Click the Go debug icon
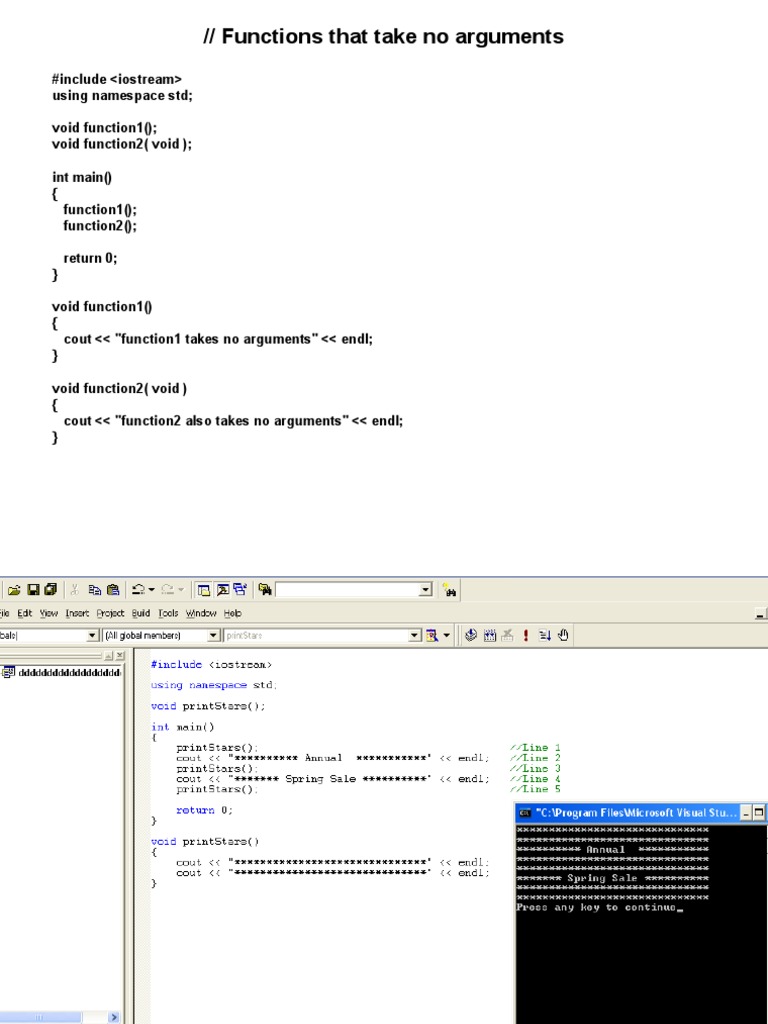Image resolution: width=768 pixels, height=1024 pixels. (545, 635)
